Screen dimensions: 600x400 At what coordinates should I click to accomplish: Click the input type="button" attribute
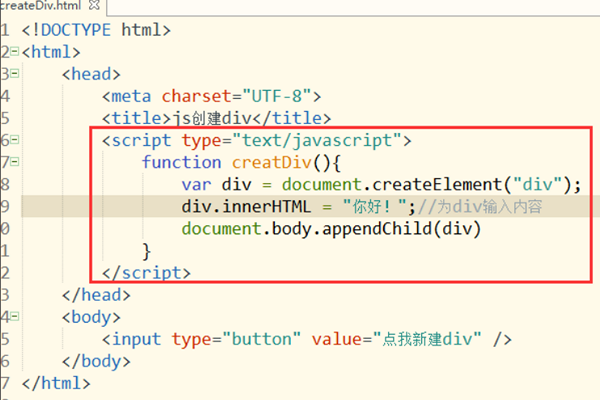[x=236, y=339]
